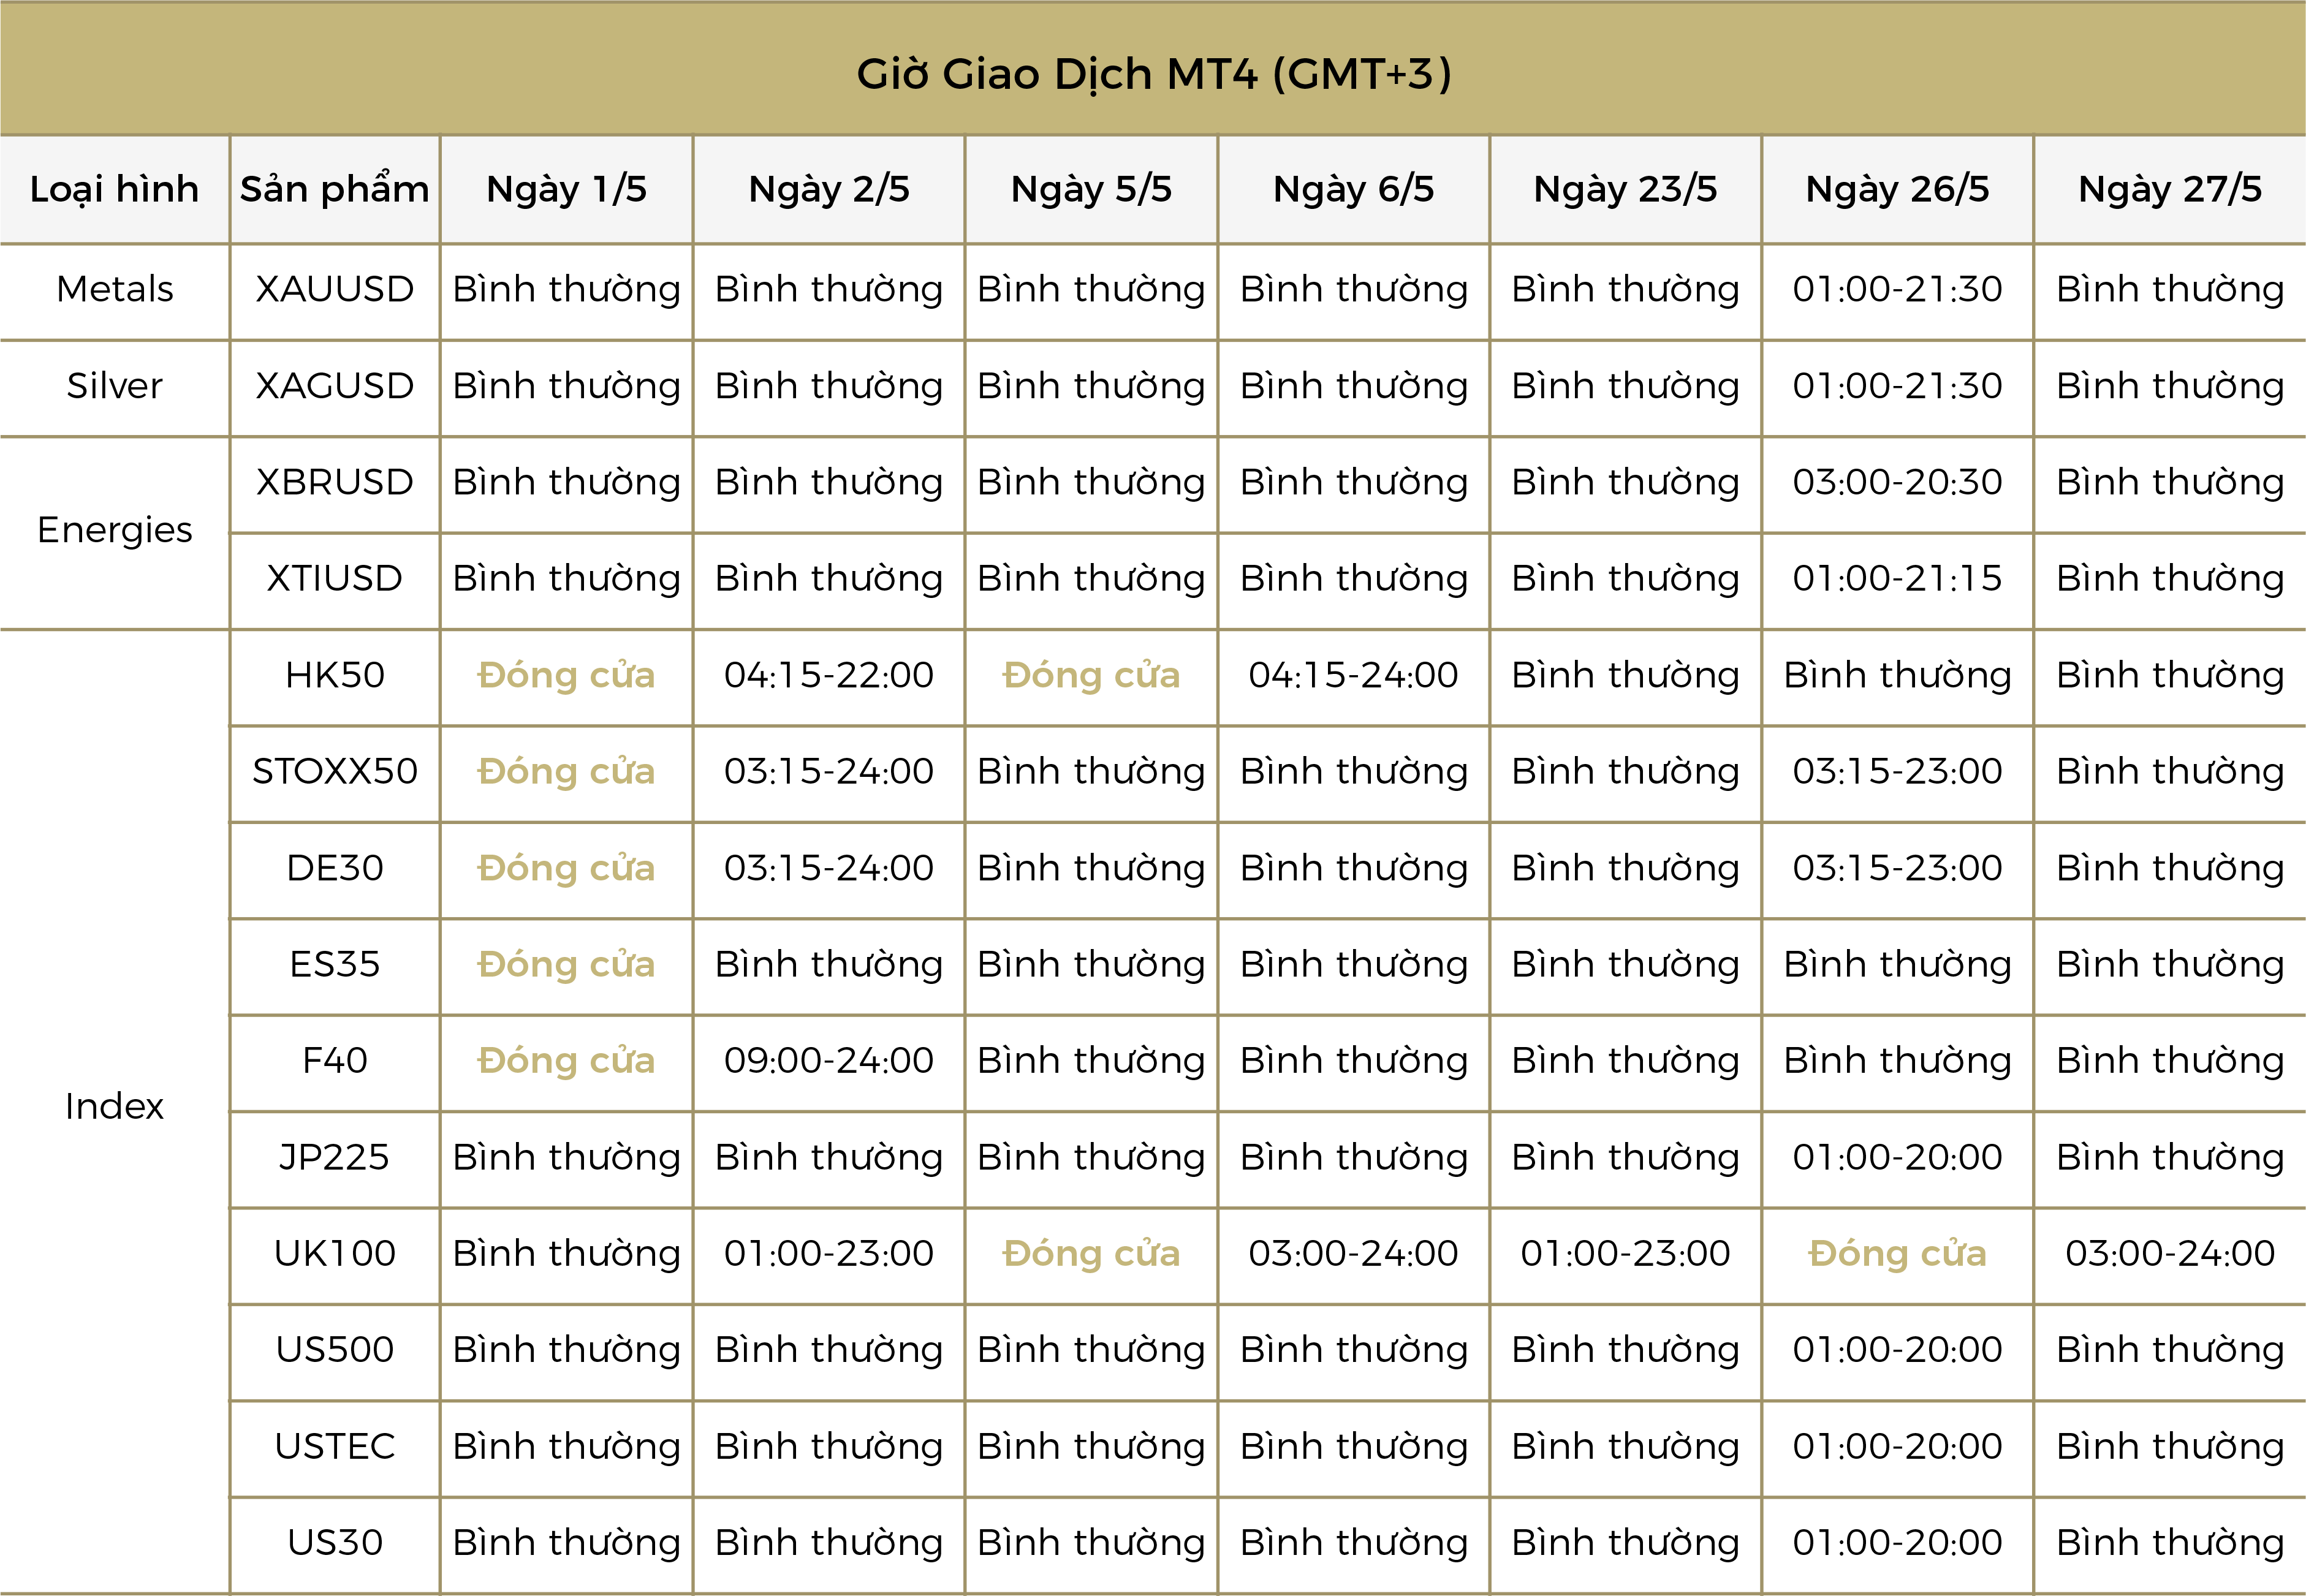The height and width of the screenshot is (1596, 2306).
Task: Select the "Loại hình" column header
Action: pyautogui.click(x=115, y=189)
